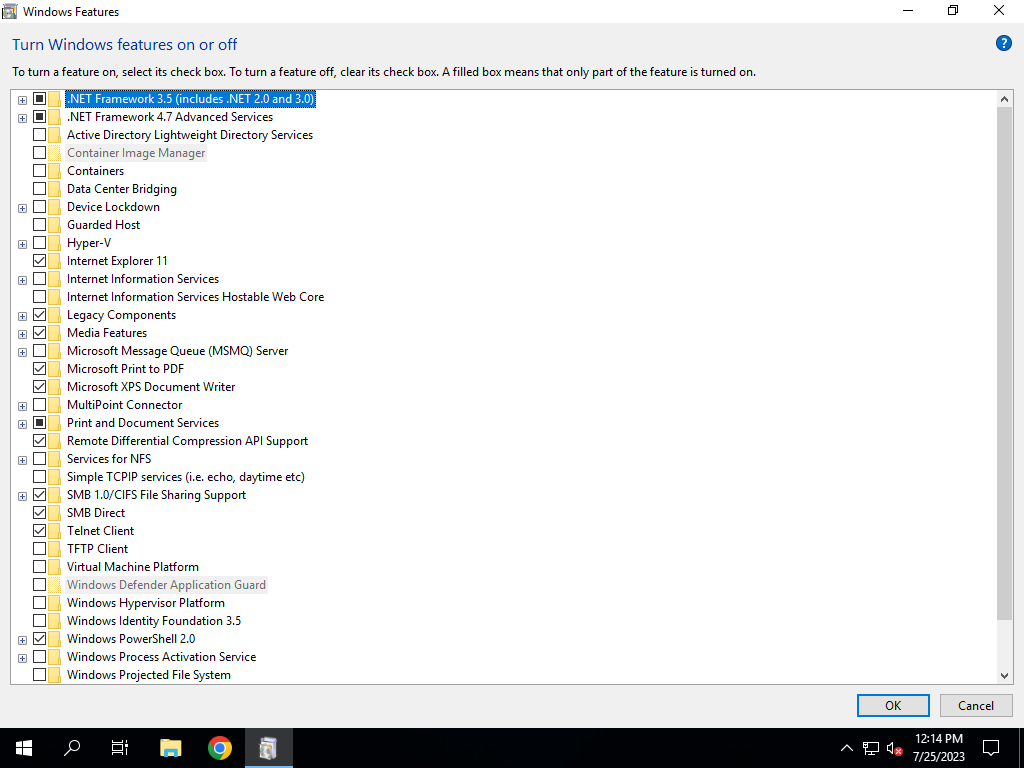
Task: Open the Windows Features help icon
Action: [1003, 44]
